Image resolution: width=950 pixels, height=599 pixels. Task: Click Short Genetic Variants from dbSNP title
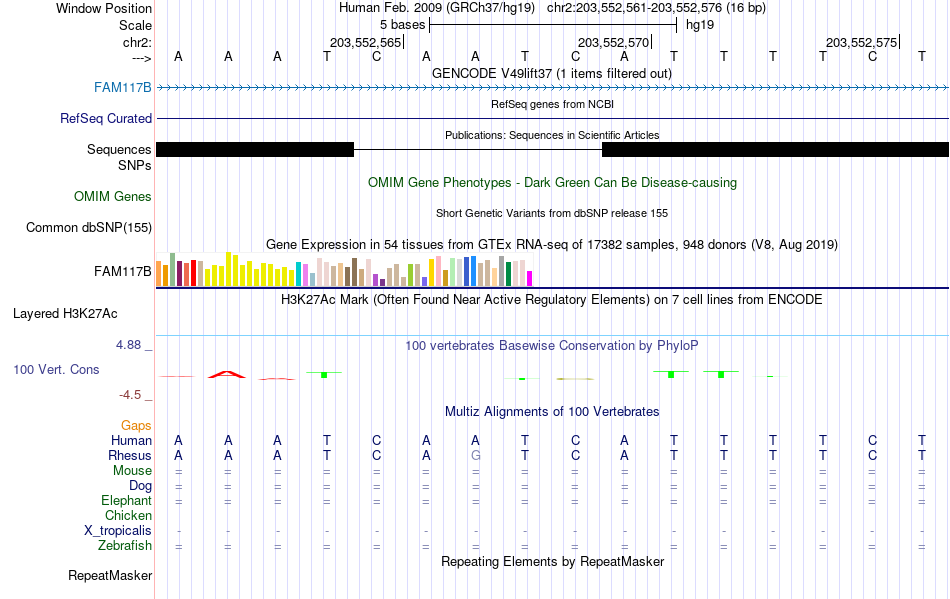[551, 213]
